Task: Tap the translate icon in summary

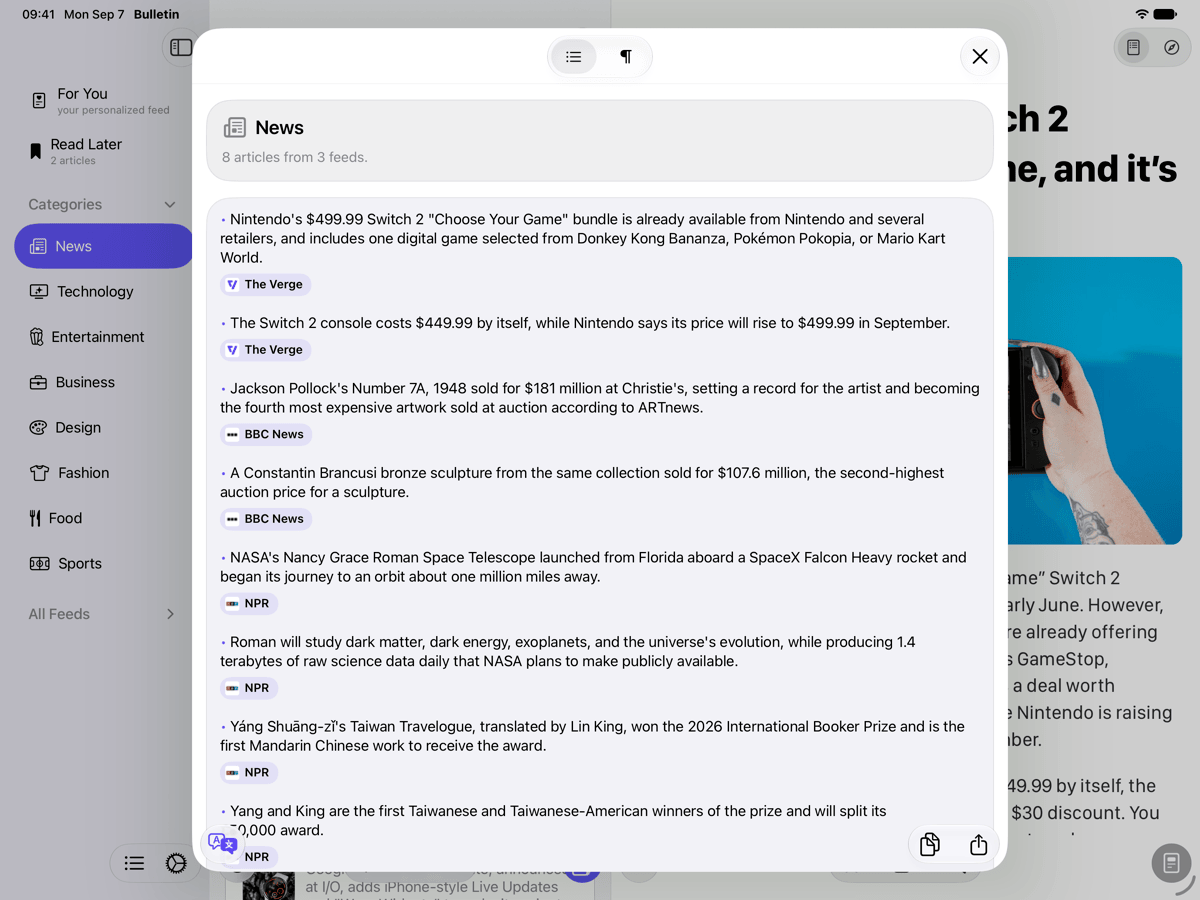Action: coord(223,843)
